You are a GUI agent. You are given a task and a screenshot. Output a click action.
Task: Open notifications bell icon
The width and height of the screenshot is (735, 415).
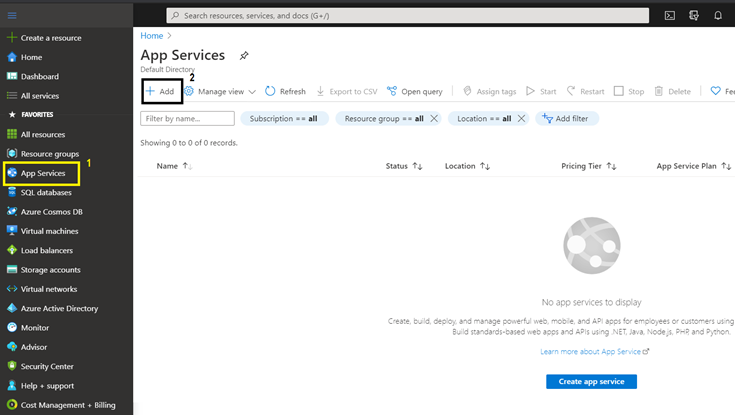pyautogui.click(x=718, y=15)
